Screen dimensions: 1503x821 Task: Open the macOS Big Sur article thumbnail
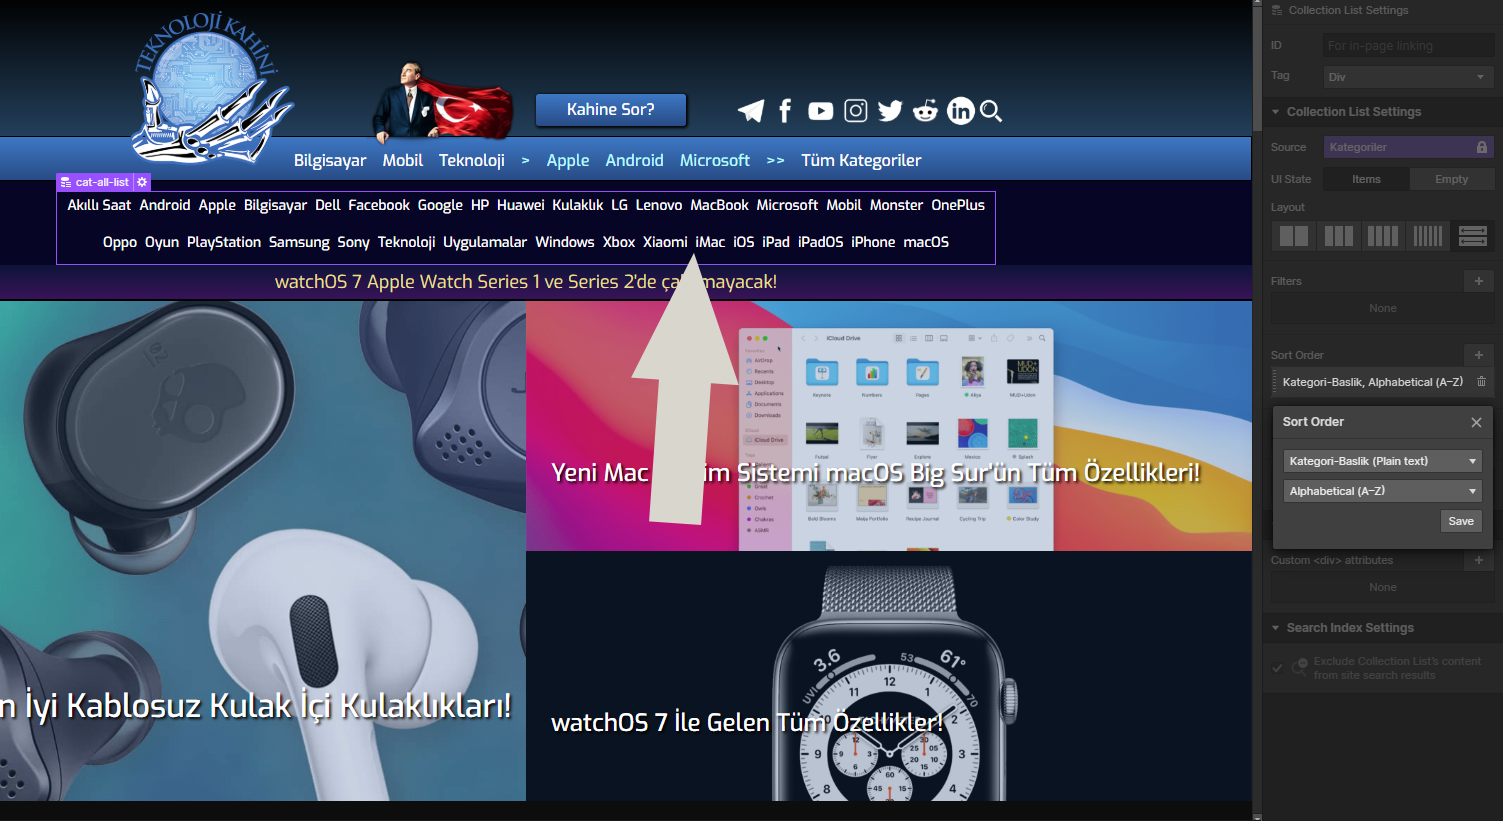(889, 426)
